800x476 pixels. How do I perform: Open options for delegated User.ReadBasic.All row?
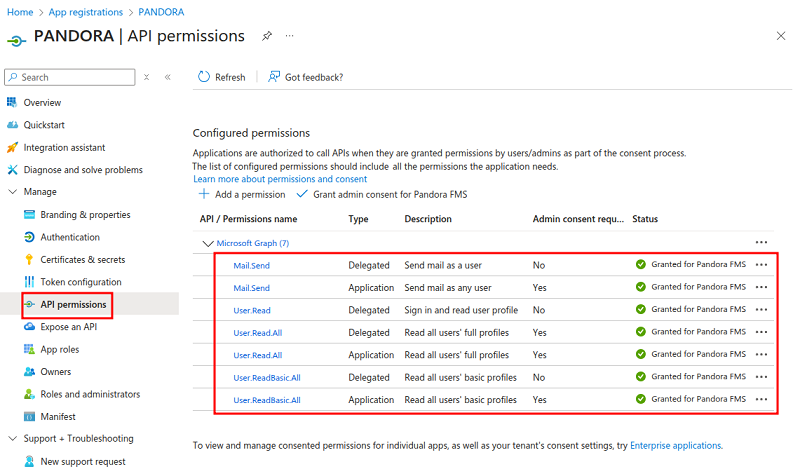[x=761, y=377]
